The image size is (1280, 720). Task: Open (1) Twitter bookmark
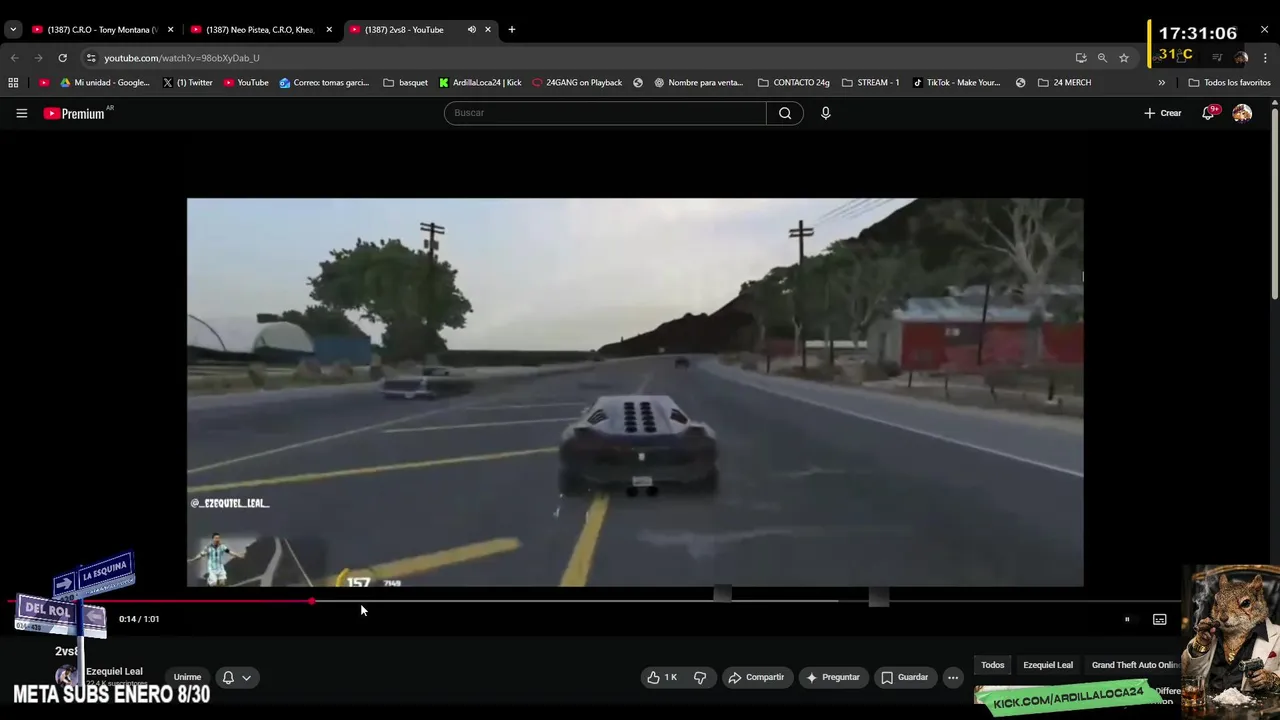click(187, 83)
